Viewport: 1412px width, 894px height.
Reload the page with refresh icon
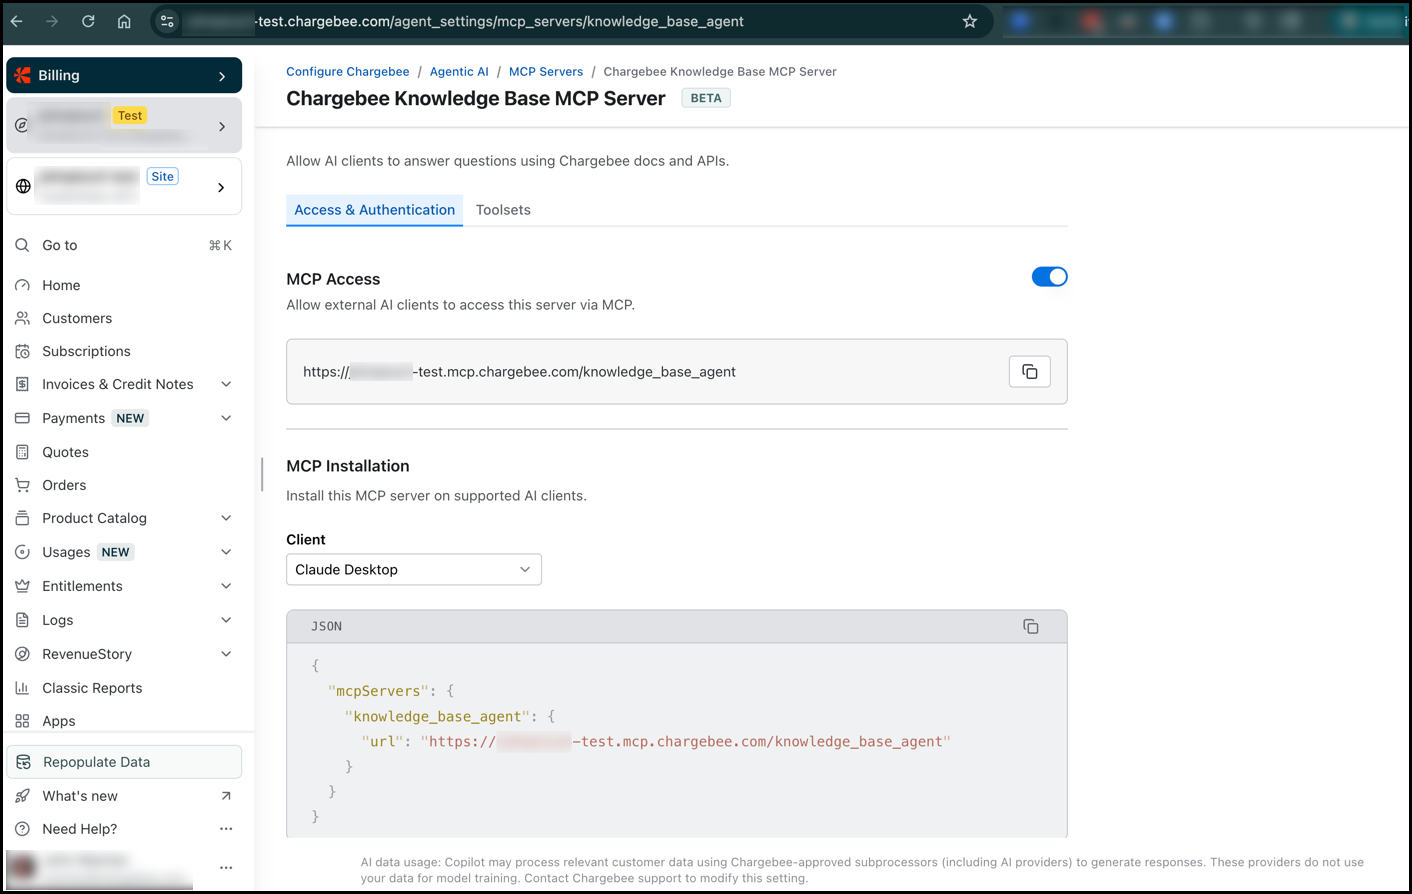coord(88,21)
